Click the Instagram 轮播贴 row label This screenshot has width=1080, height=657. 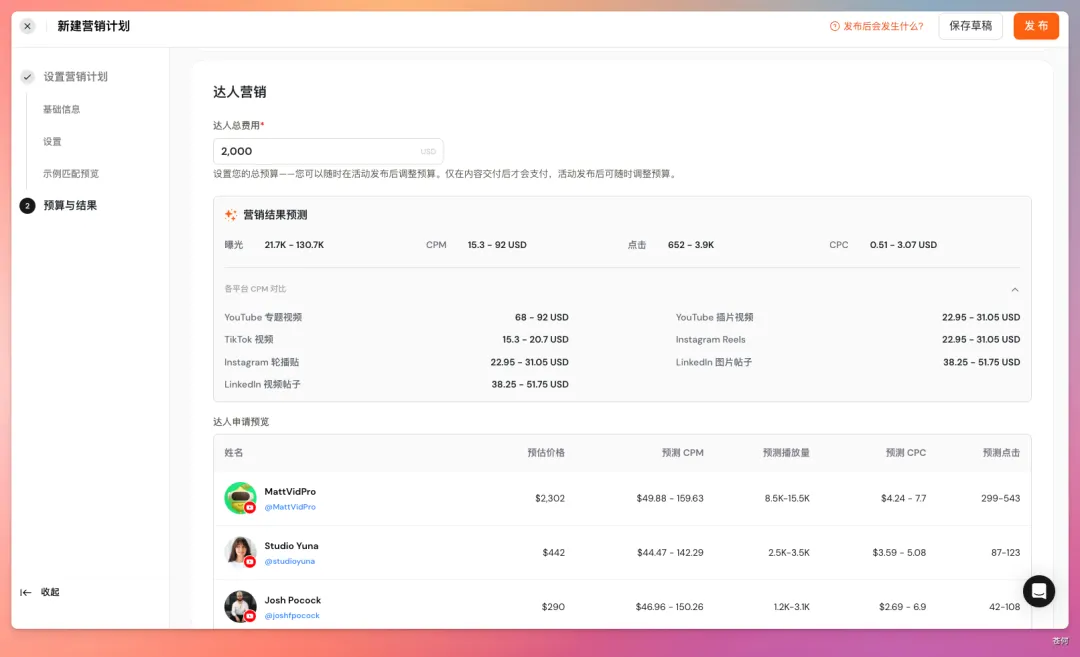click(261, 362)
